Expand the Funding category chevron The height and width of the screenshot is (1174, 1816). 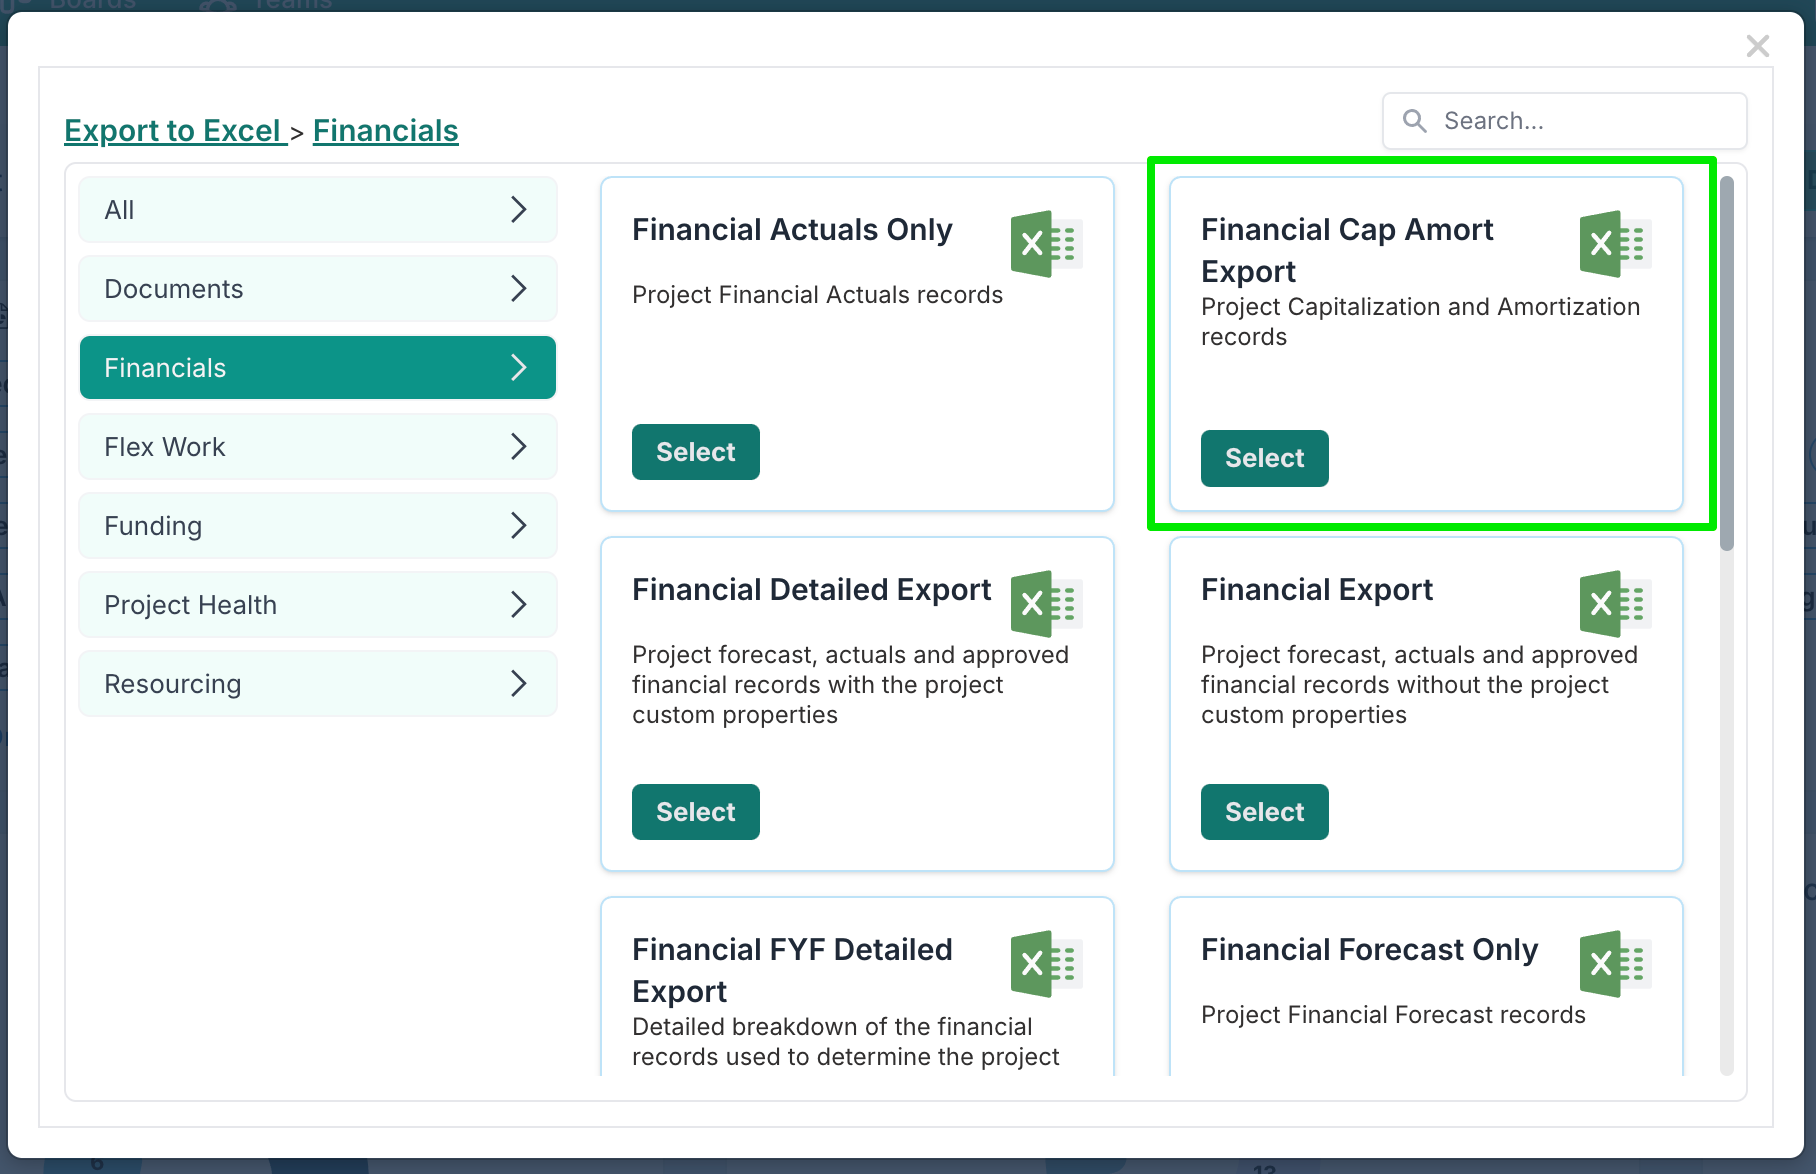pos(519,526)
